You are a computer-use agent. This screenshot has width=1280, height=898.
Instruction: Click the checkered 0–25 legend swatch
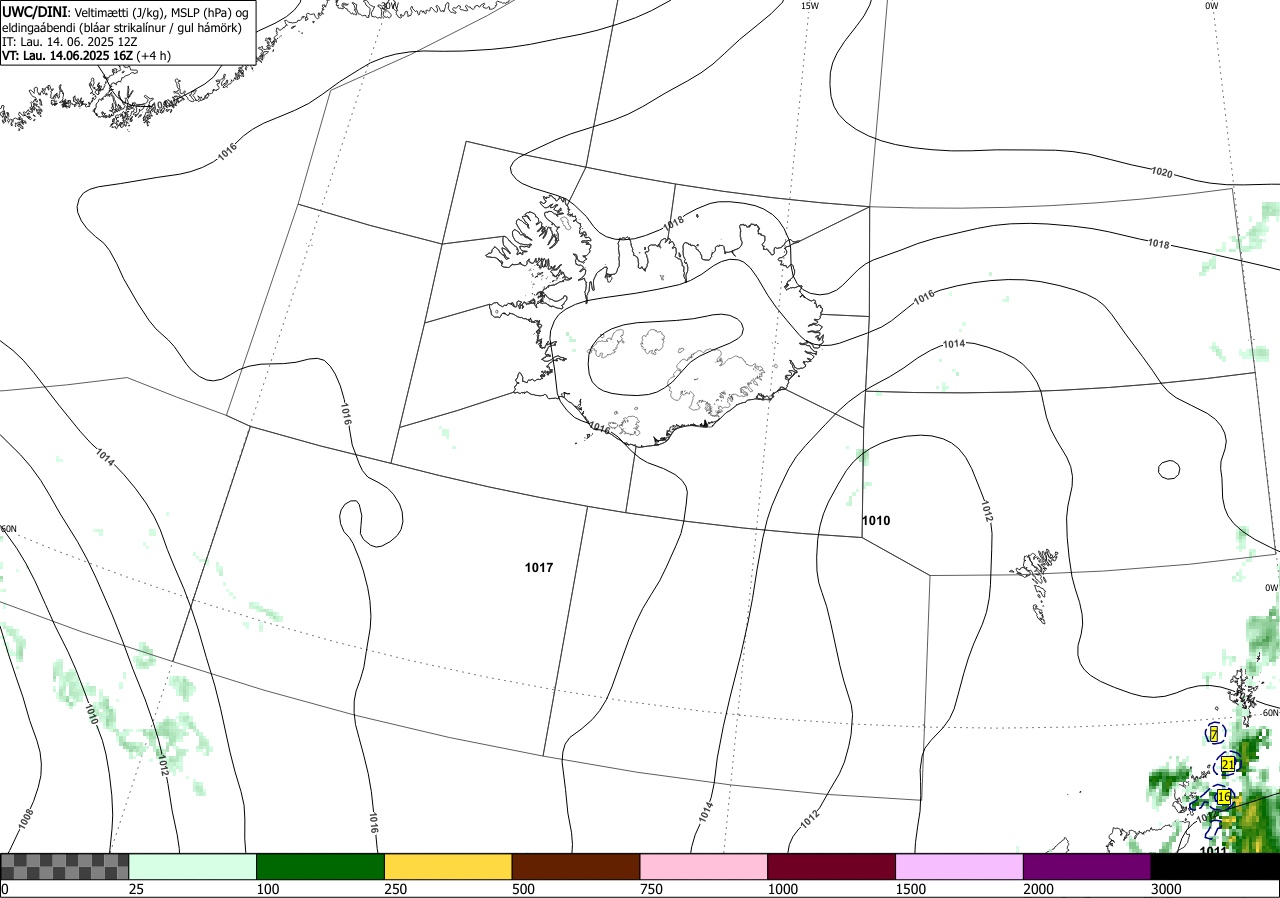[65, 866]
